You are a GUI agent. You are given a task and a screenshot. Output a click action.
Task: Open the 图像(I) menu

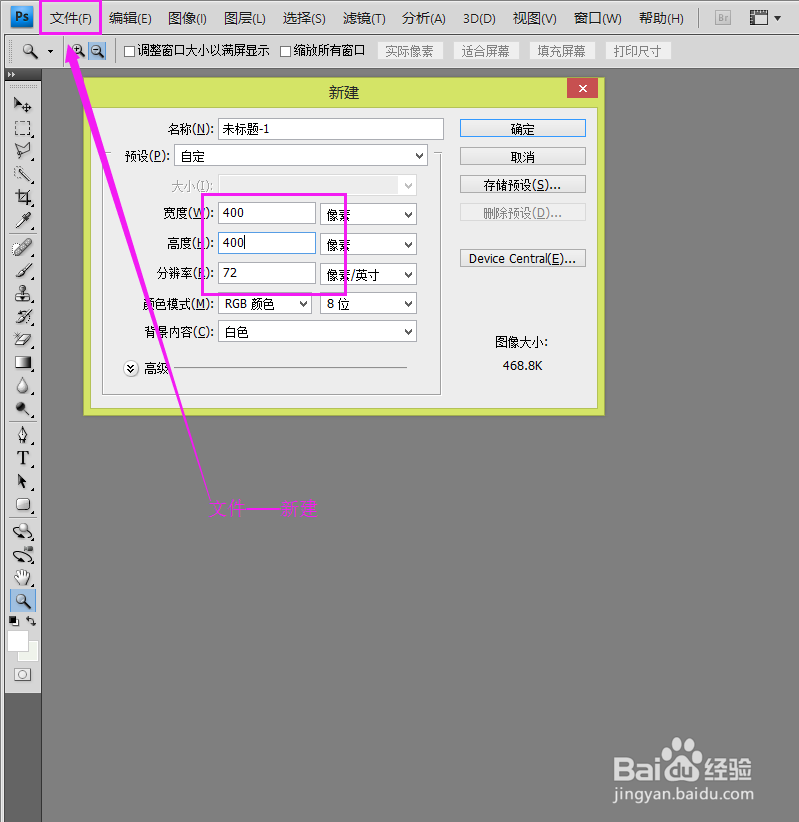[187, 18]
